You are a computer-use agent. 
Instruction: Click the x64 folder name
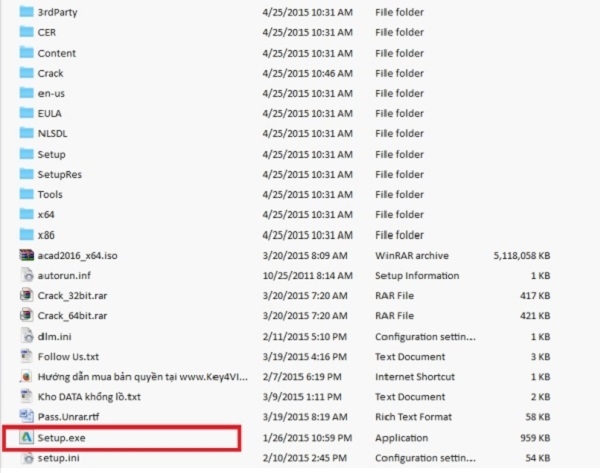pos(46,214)
